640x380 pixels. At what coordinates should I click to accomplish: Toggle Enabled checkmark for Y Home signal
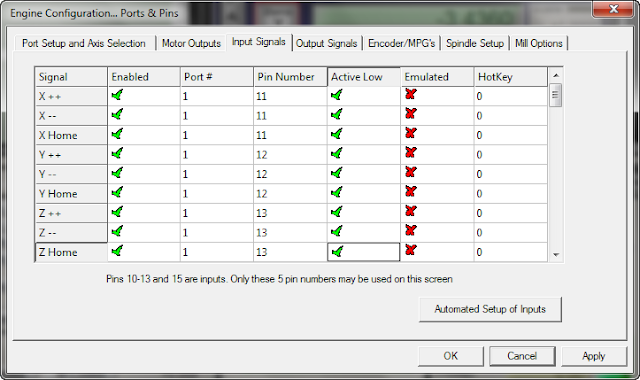tap(117, 193)
